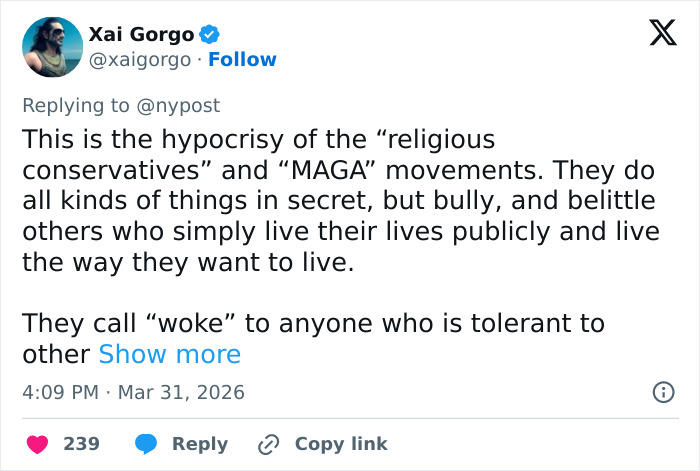700x471 pixels.
Task: Click the X logo icon
Action: [656, 35]
